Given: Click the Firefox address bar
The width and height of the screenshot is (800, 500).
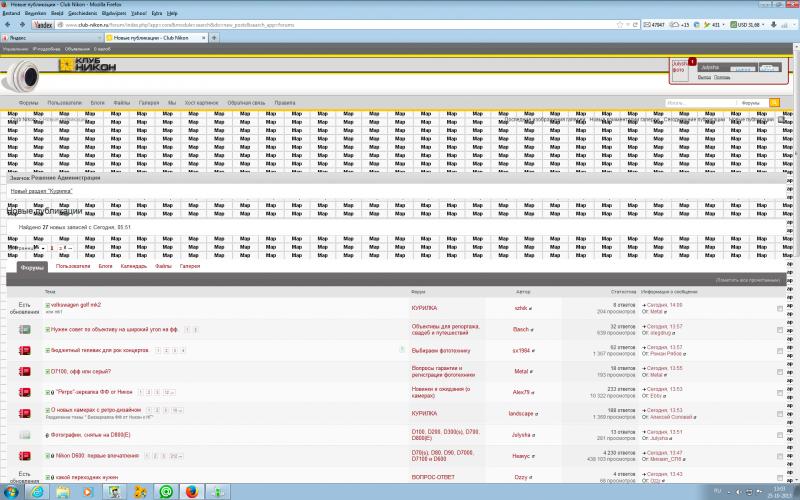Looking at the screenshot, I should 337,24.
